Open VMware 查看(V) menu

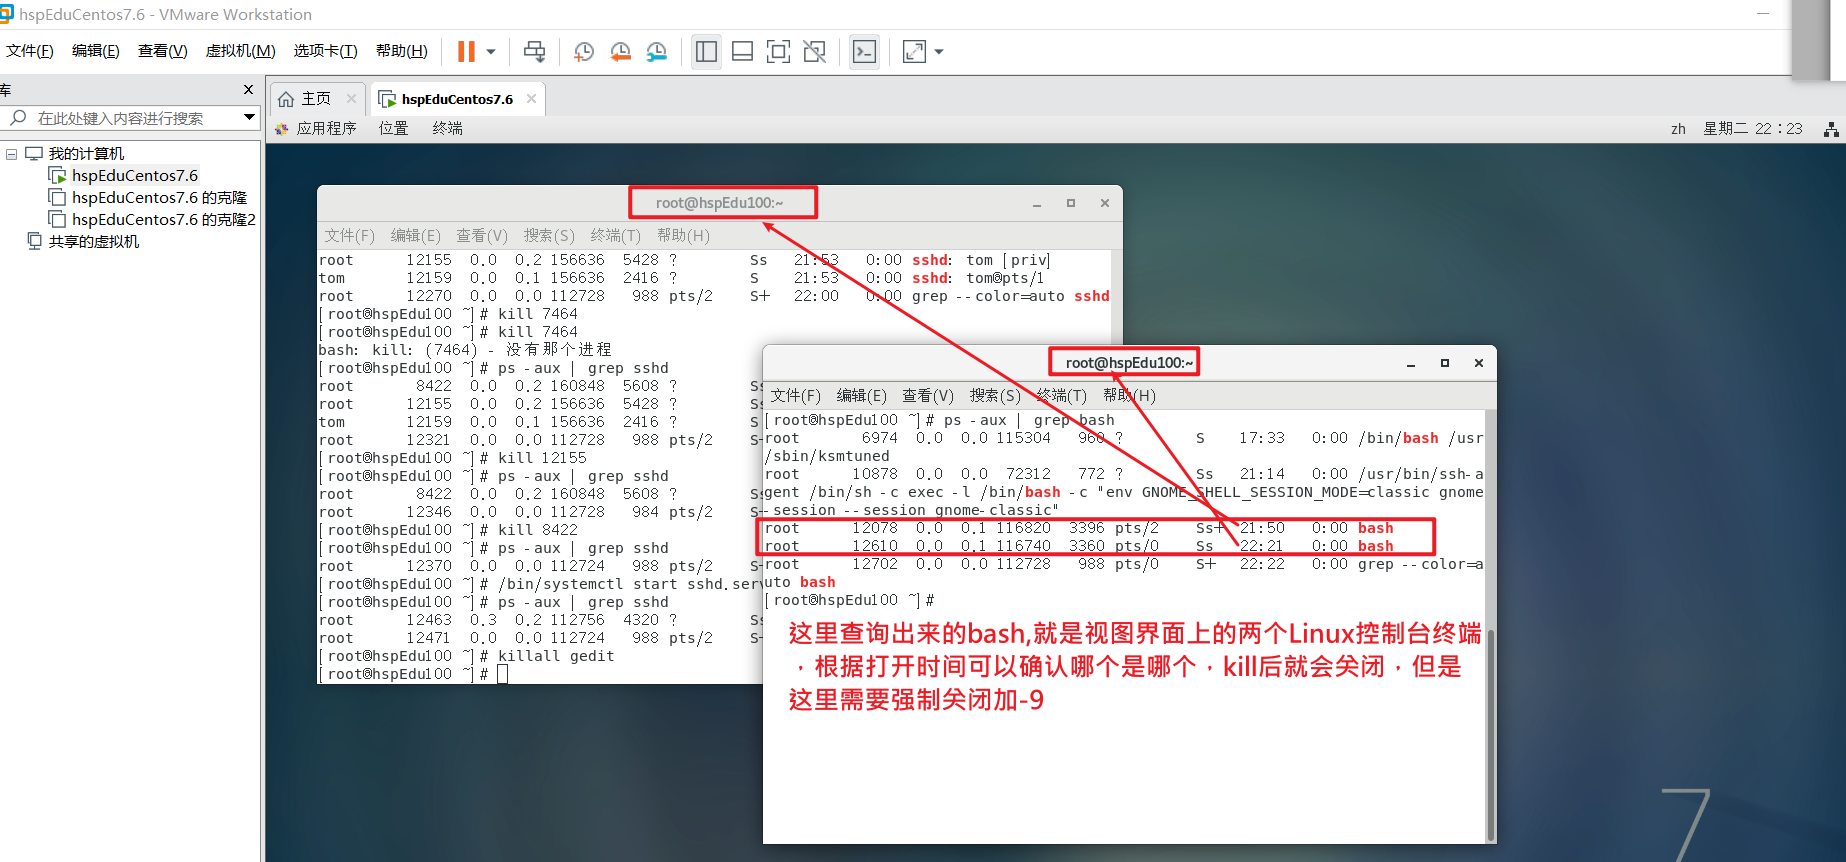tap(162, 51)
